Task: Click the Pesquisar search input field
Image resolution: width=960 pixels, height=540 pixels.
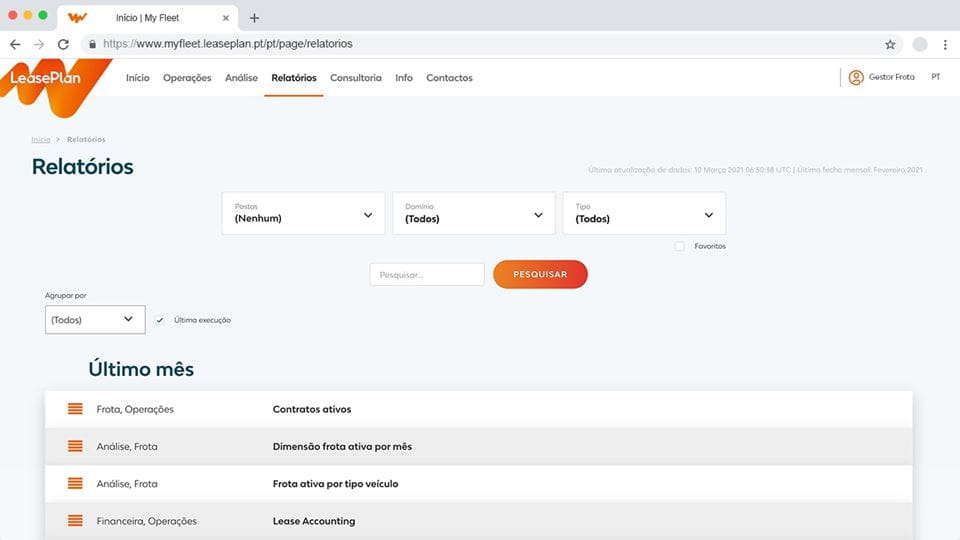Action: point(427,274)
